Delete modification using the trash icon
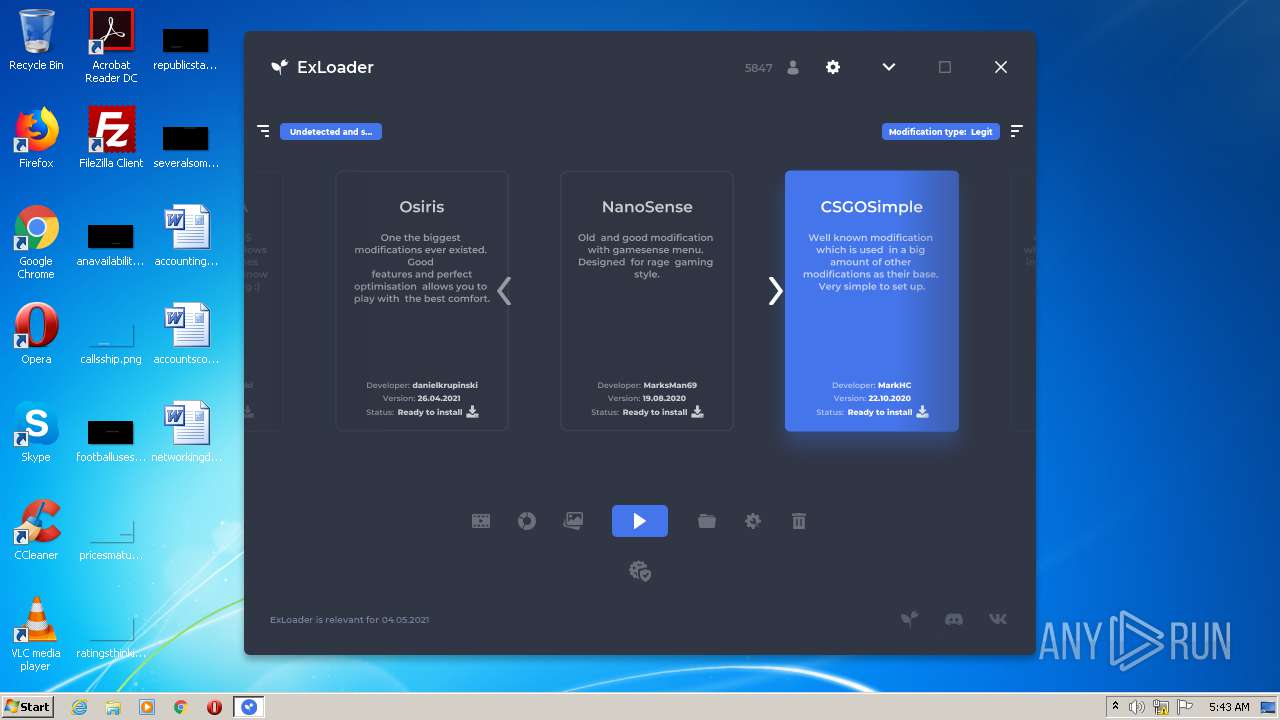The image size is (1280, 720). [x=799, y=521]
